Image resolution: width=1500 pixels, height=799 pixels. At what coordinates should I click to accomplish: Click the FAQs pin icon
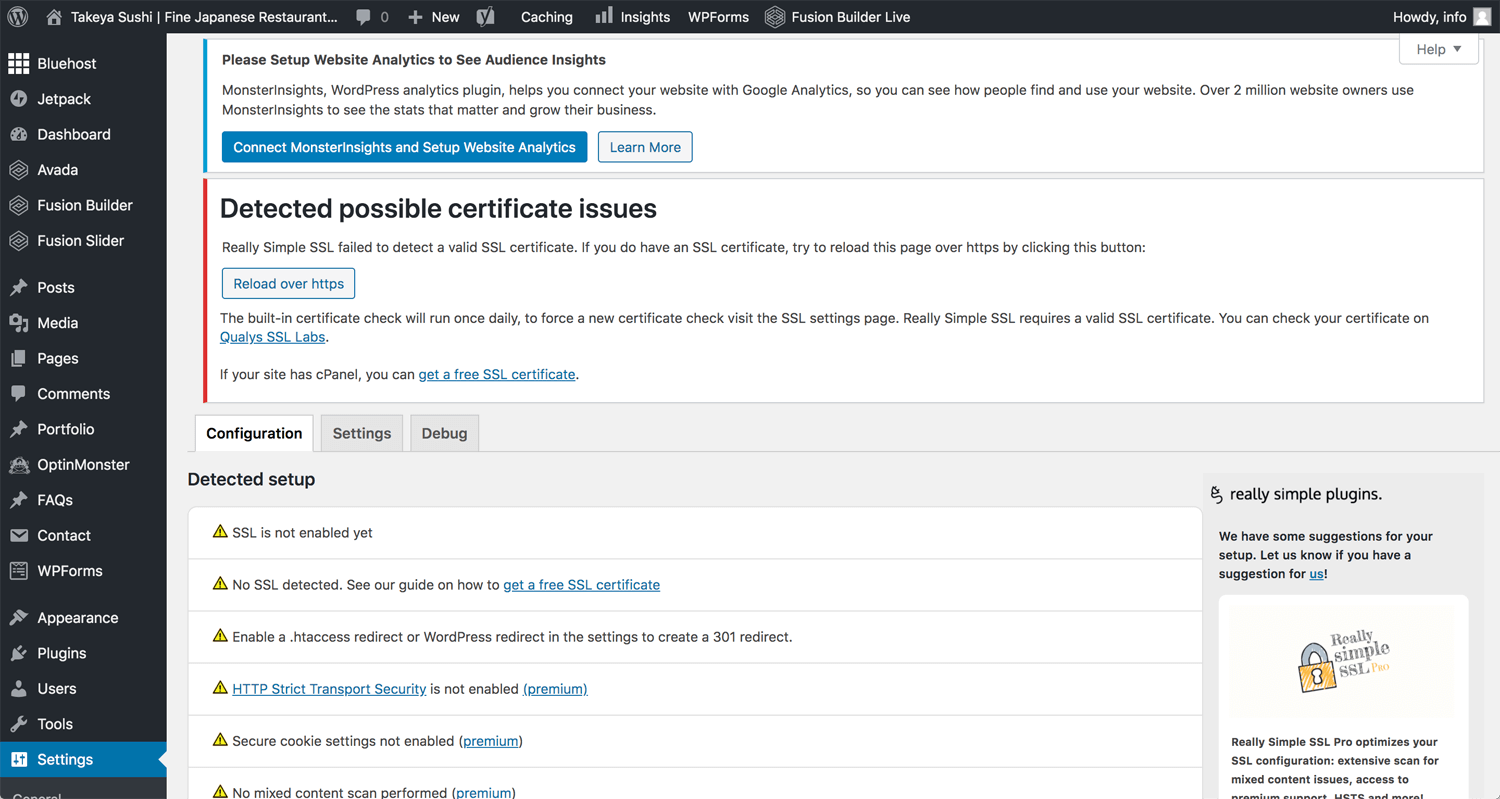[19, 500]
